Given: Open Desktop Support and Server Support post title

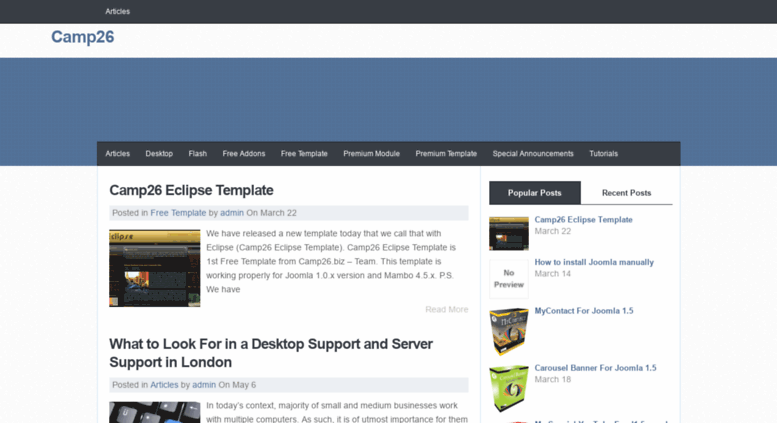Looking at the screenshot, I should [271, 353].
